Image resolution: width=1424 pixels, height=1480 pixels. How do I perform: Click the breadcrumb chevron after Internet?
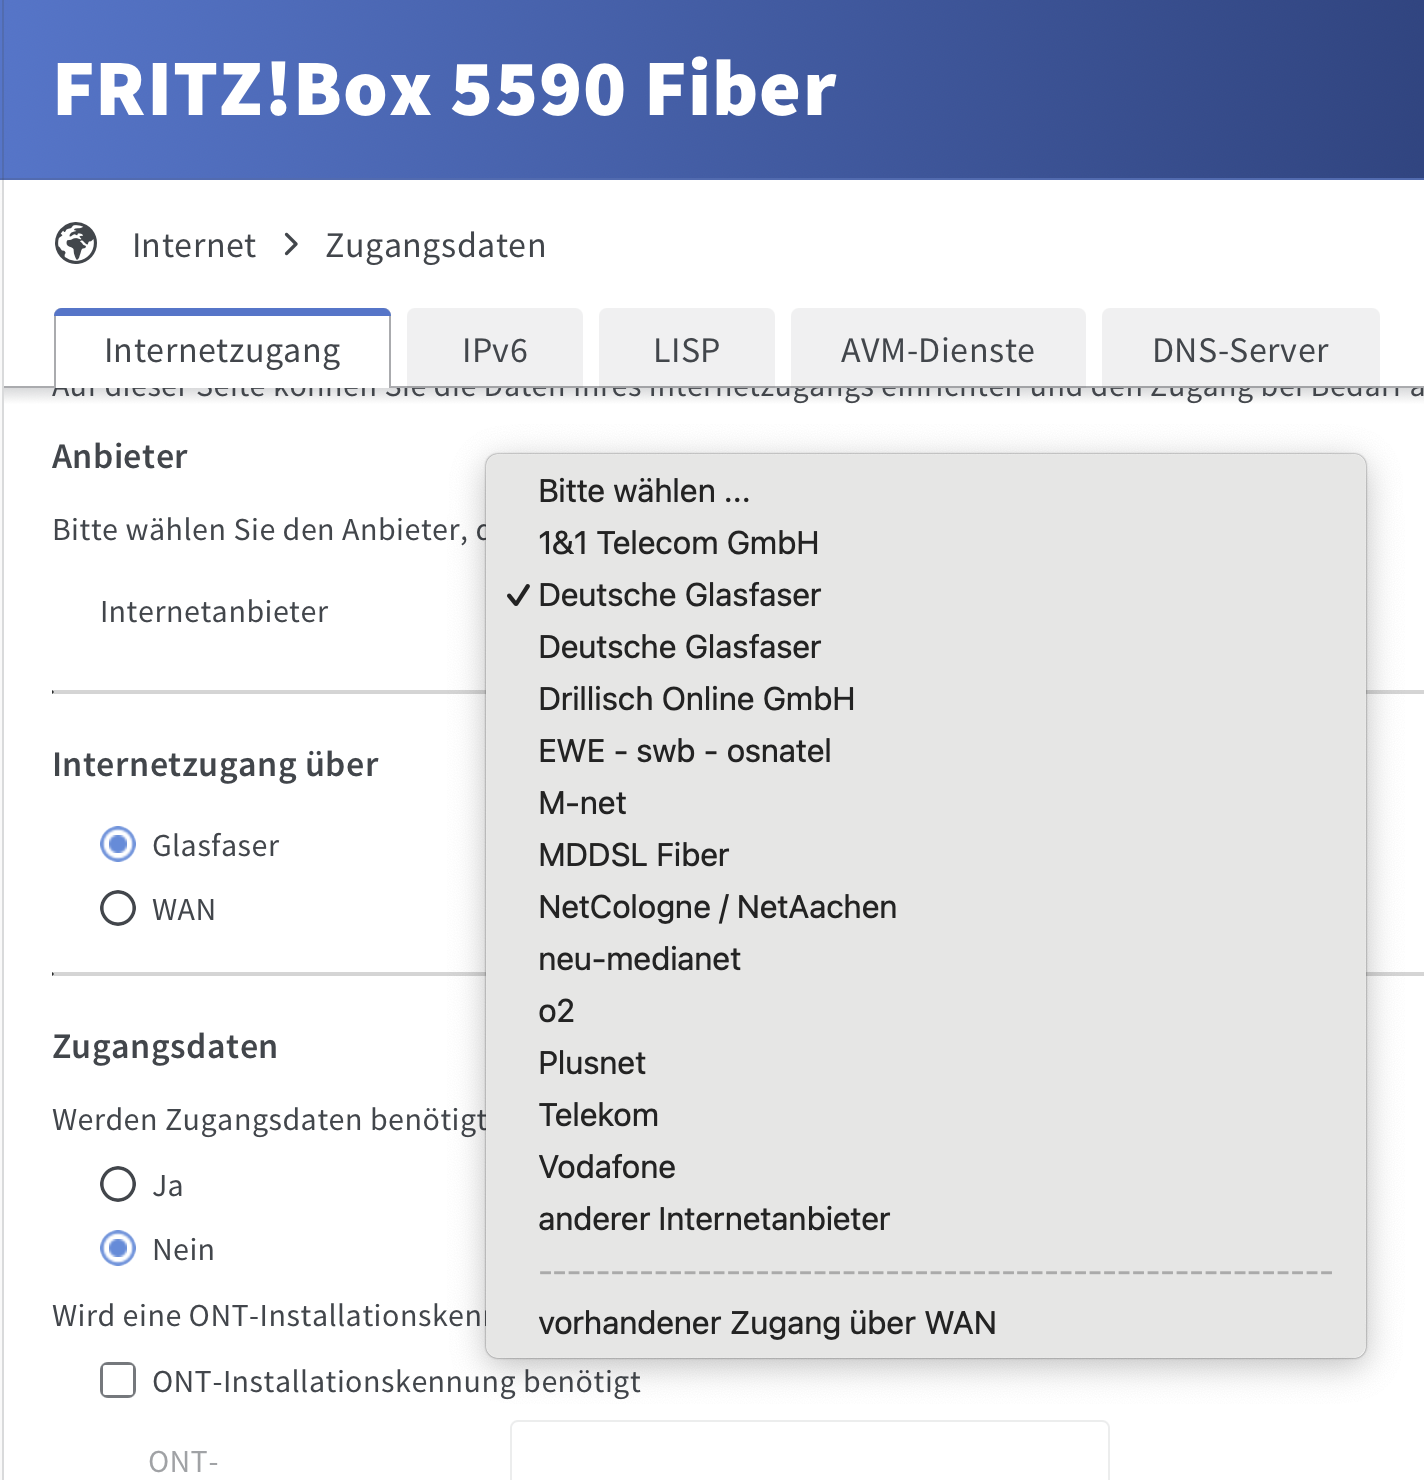[291, 244]
